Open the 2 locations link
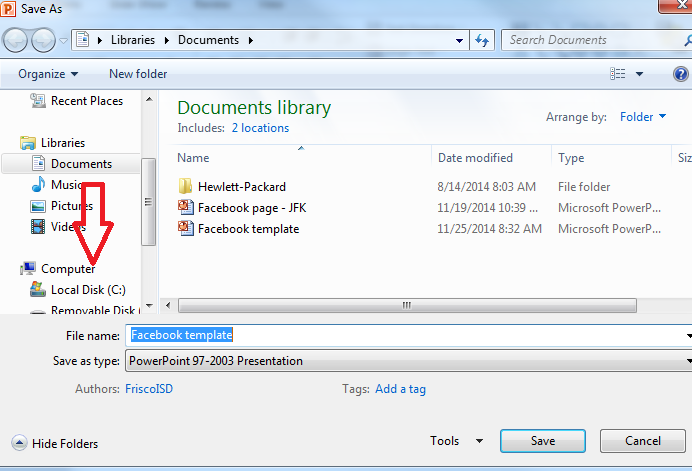This screenshot has width=692, height=476. point(260,128)
